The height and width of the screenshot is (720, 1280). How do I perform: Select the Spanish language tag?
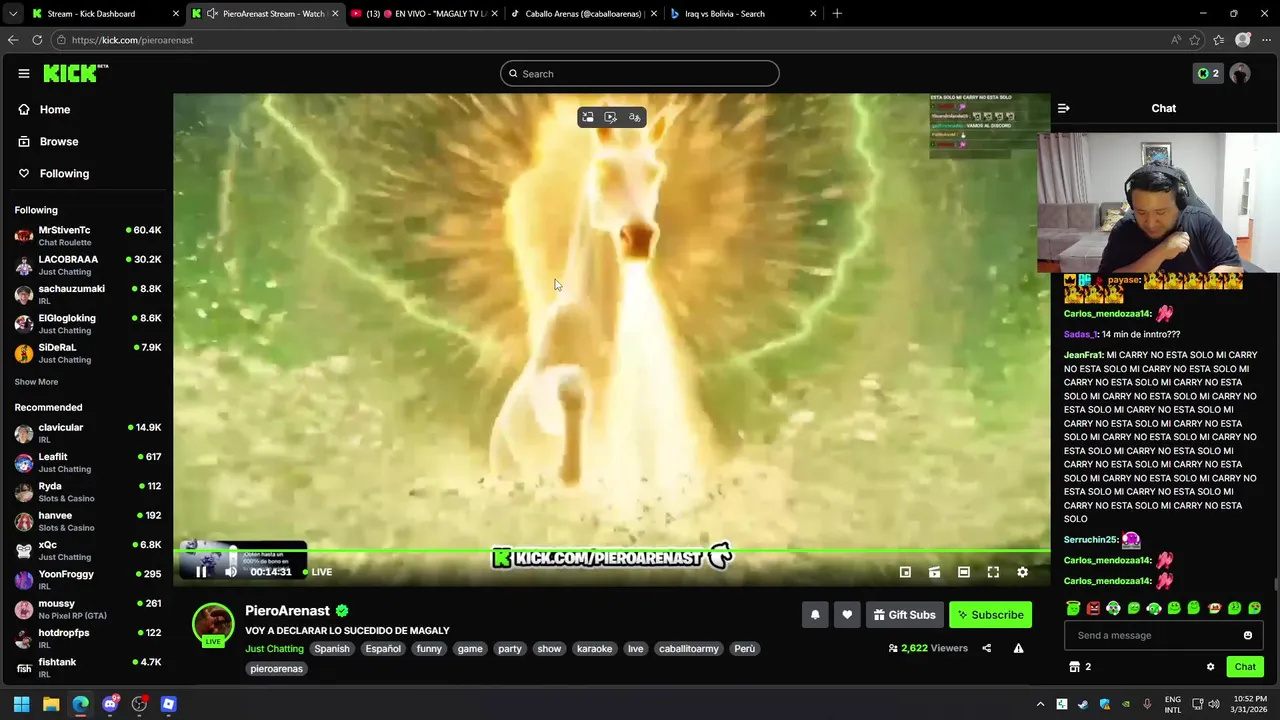tap(332, 649)
